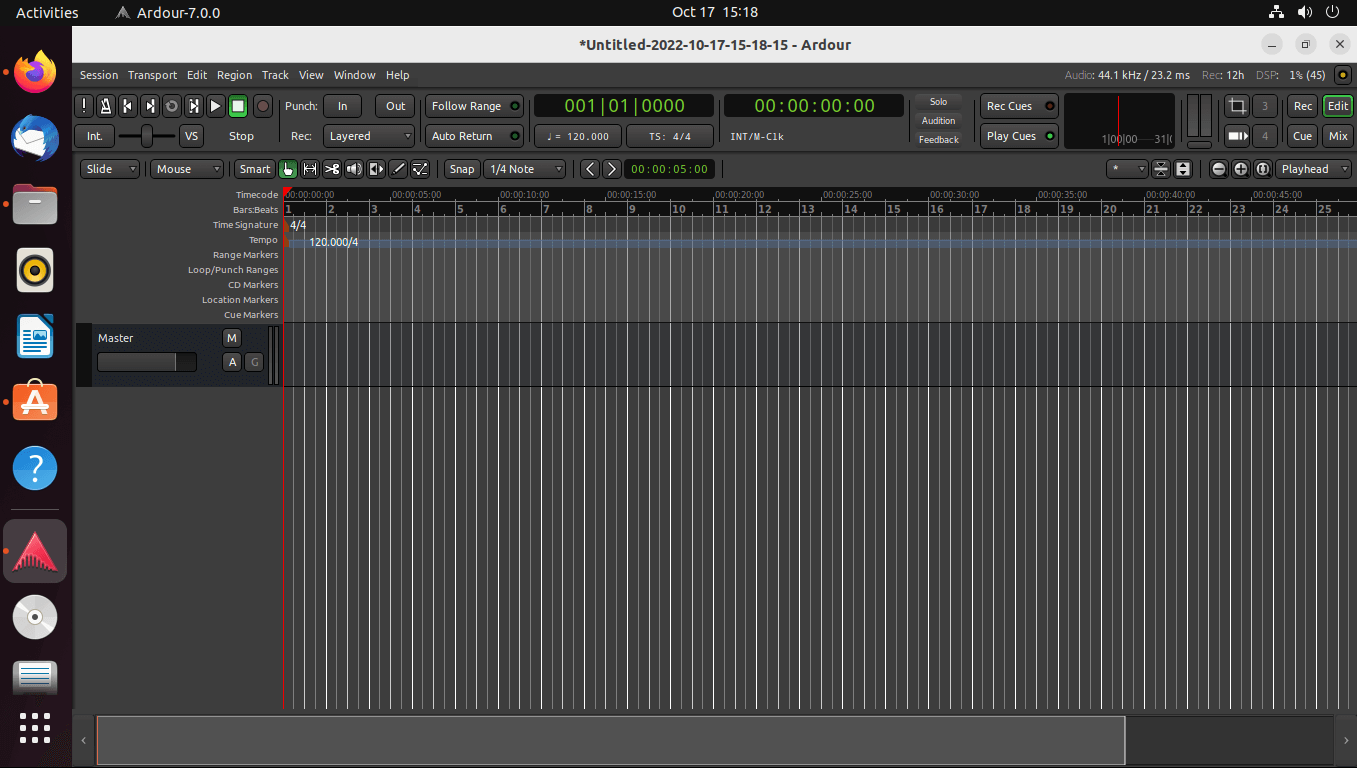
Task: Select the Audition tool speaker icon
Action: [354, 169]
